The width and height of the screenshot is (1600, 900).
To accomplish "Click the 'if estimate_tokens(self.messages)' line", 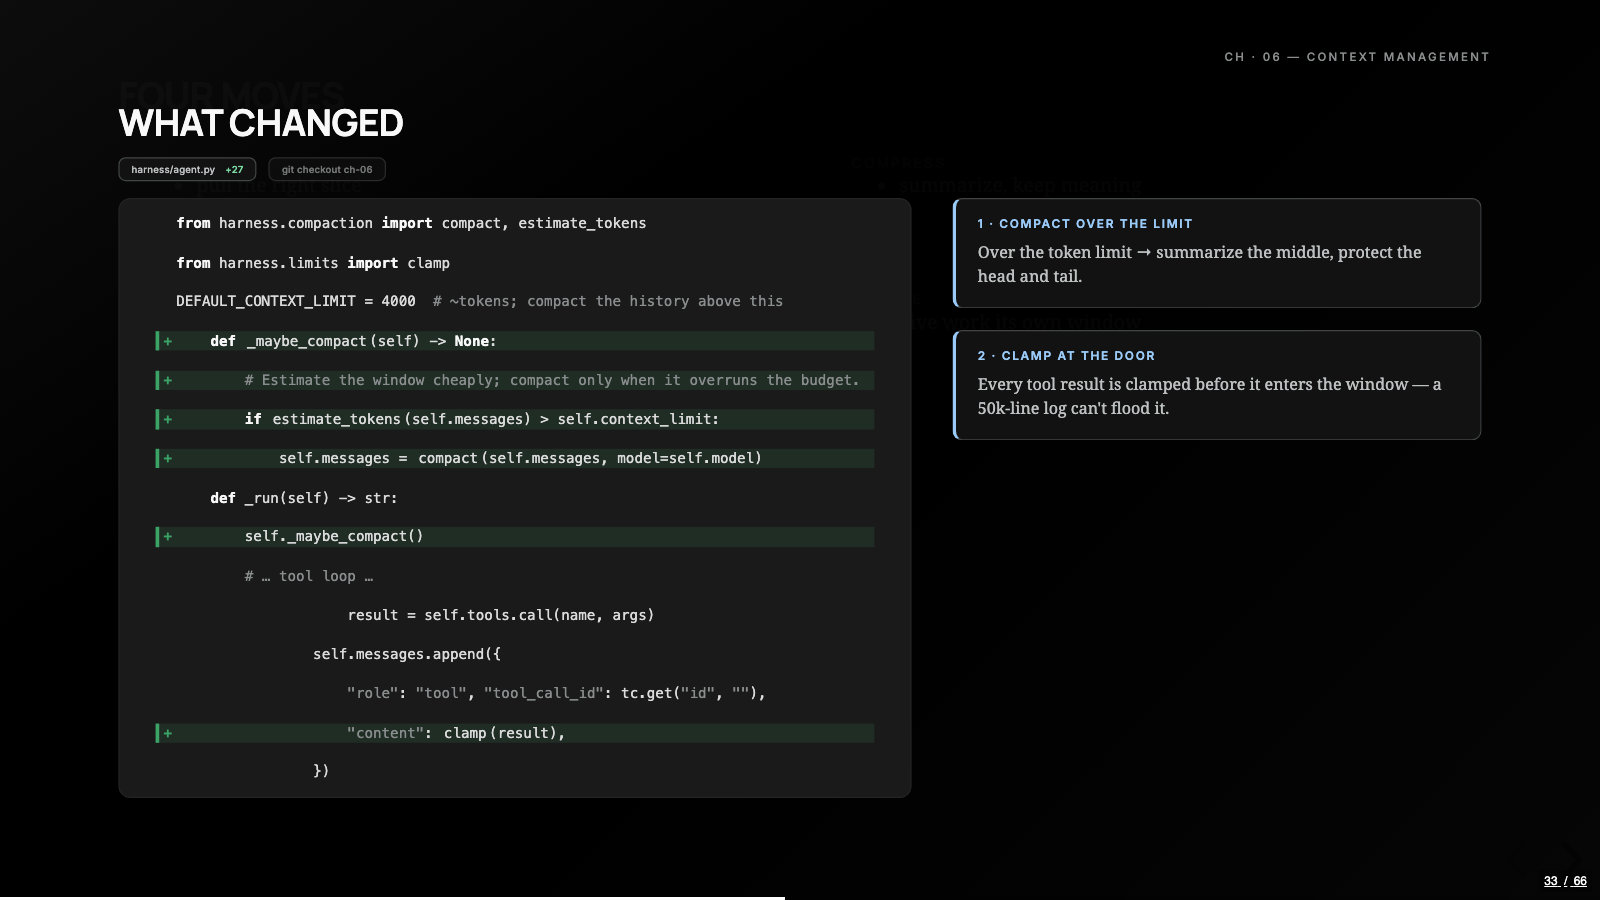I will [515, 419].
